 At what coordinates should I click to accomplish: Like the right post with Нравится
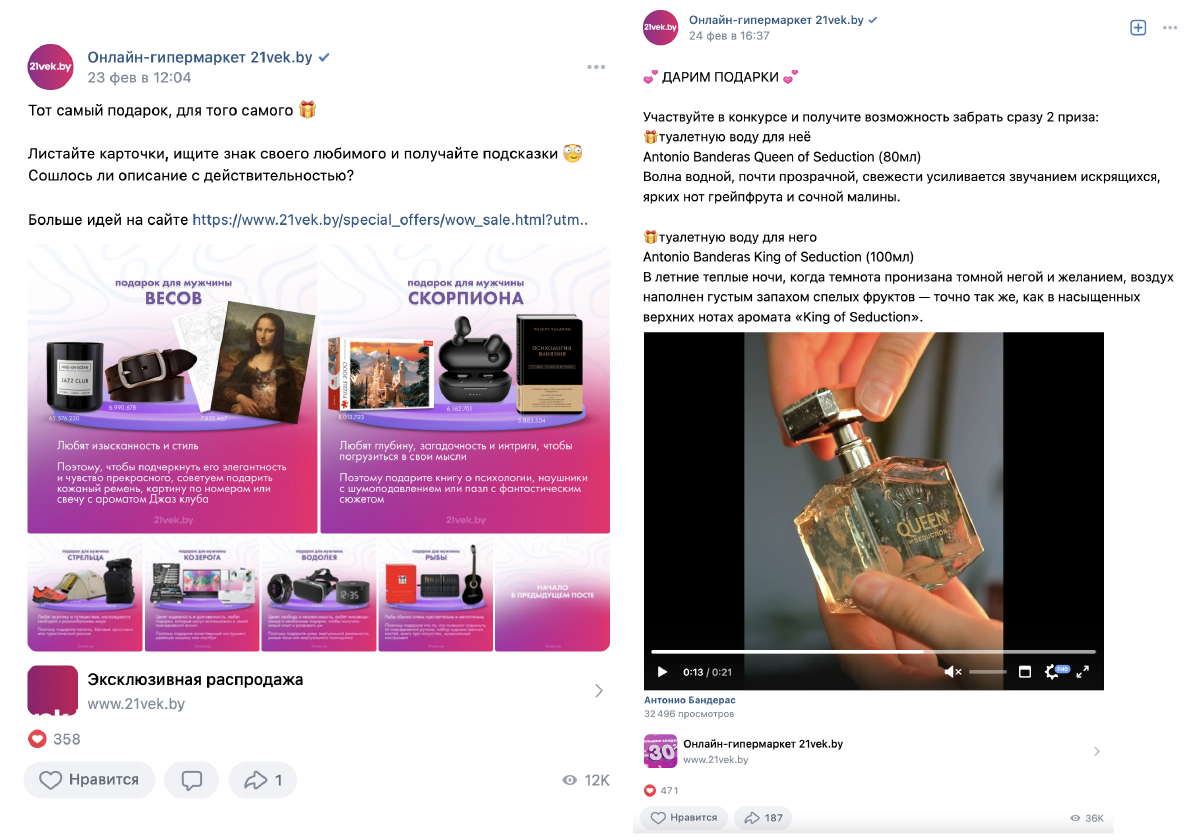coord(685,817)
